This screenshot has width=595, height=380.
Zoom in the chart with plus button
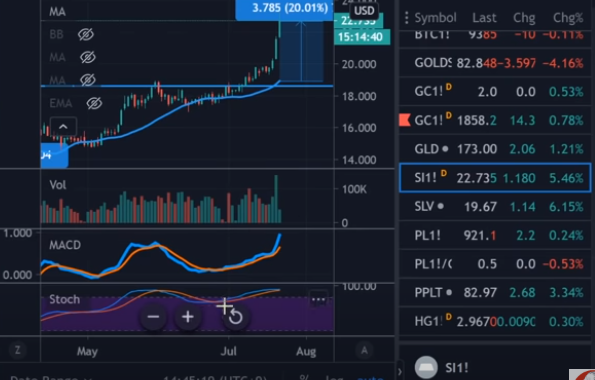point(188,316)
